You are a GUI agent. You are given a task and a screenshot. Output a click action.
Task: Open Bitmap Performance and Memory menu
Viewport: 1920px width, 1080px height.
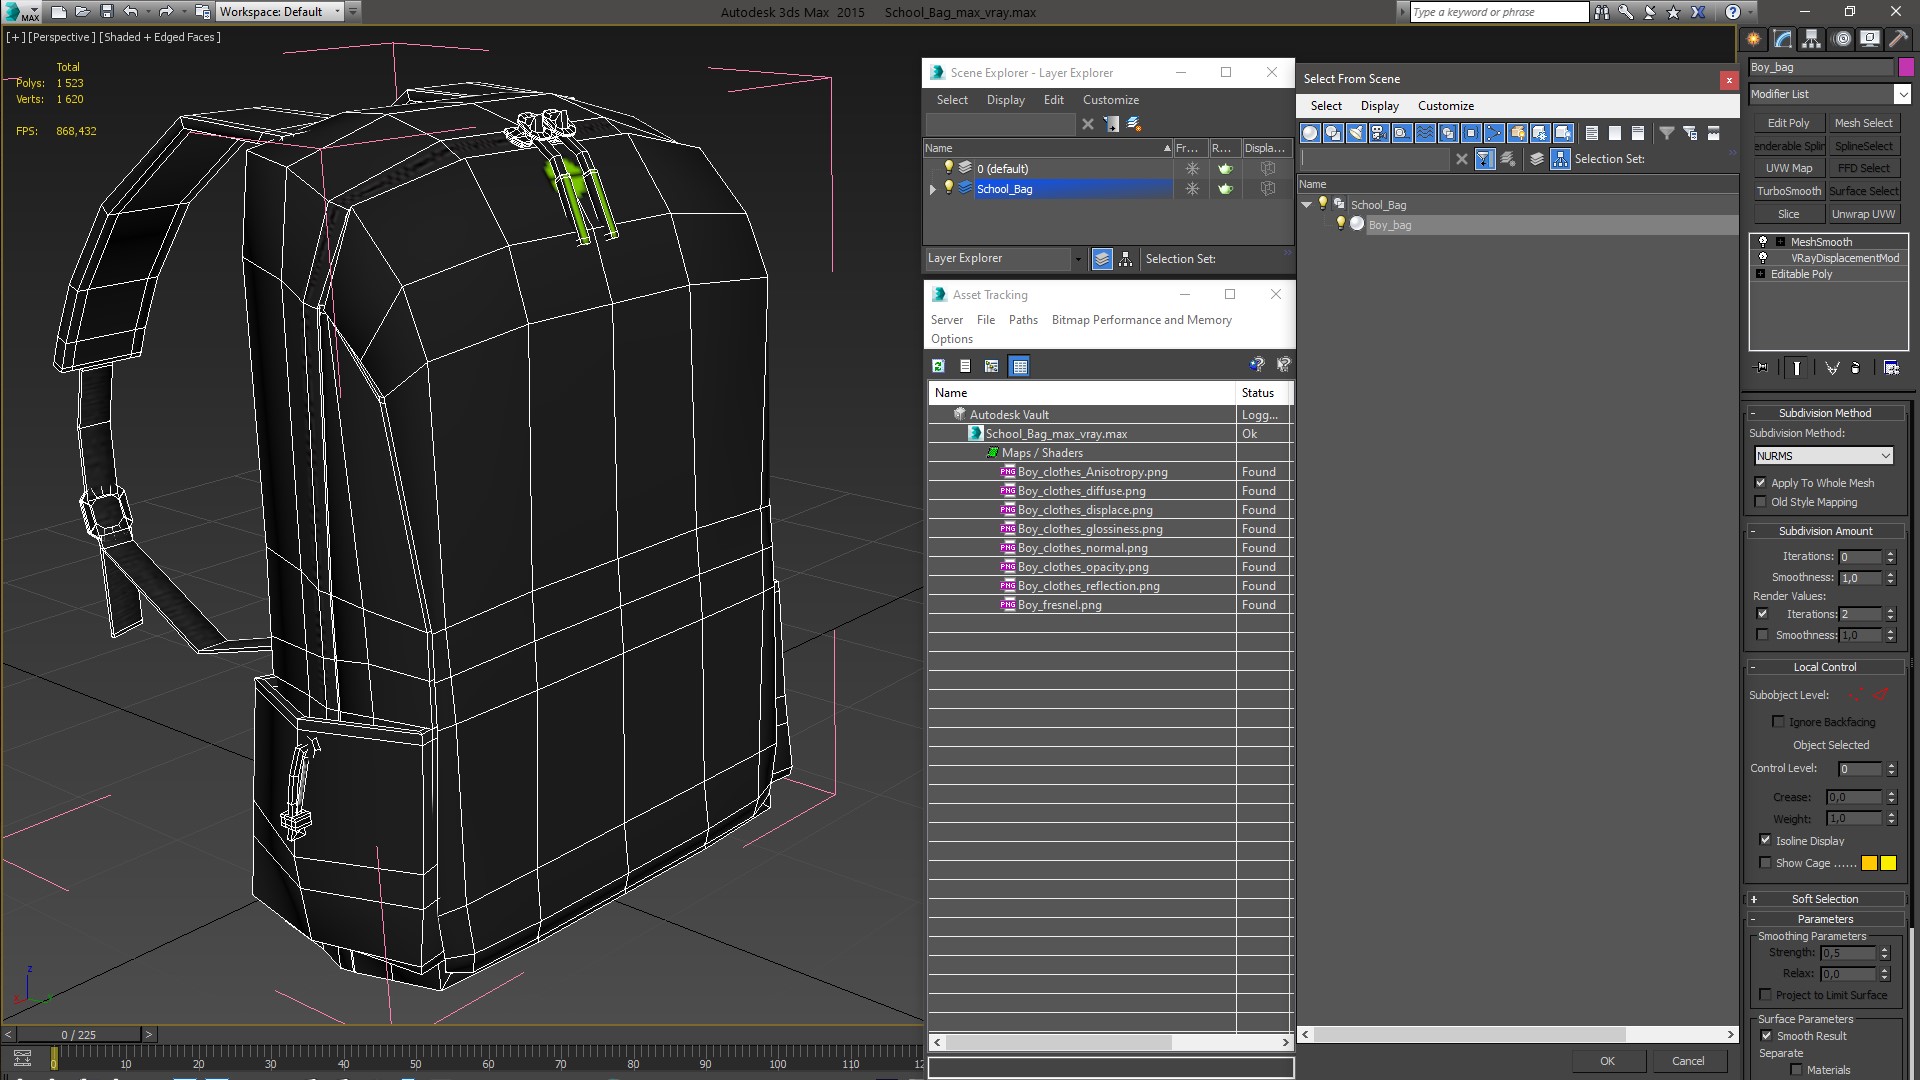(x=1141, y=320)
